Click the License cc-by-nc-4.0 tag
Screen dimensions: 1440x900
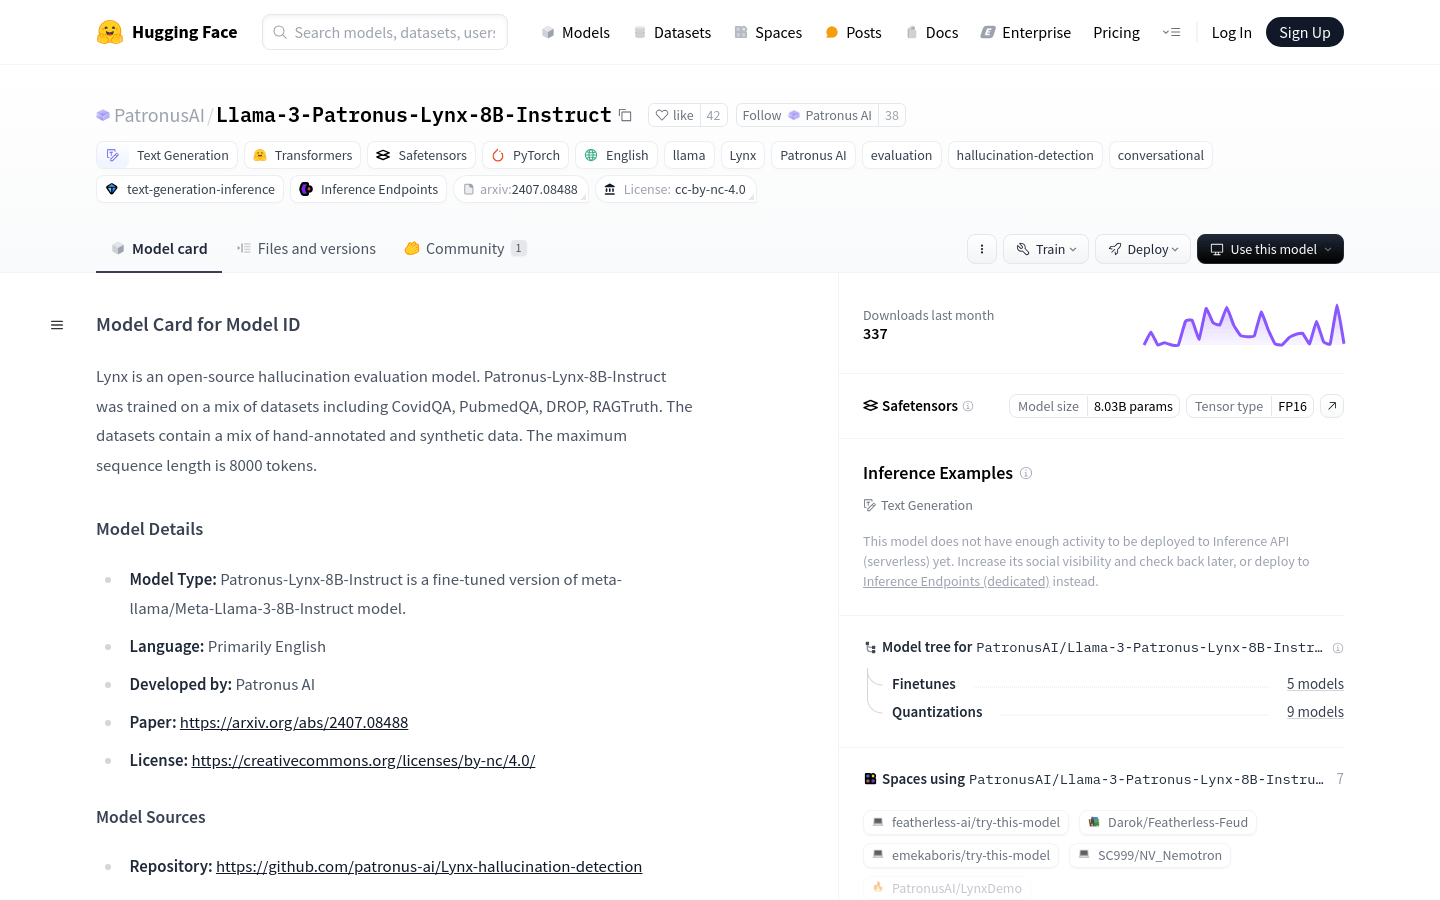[x=675, y=189]
